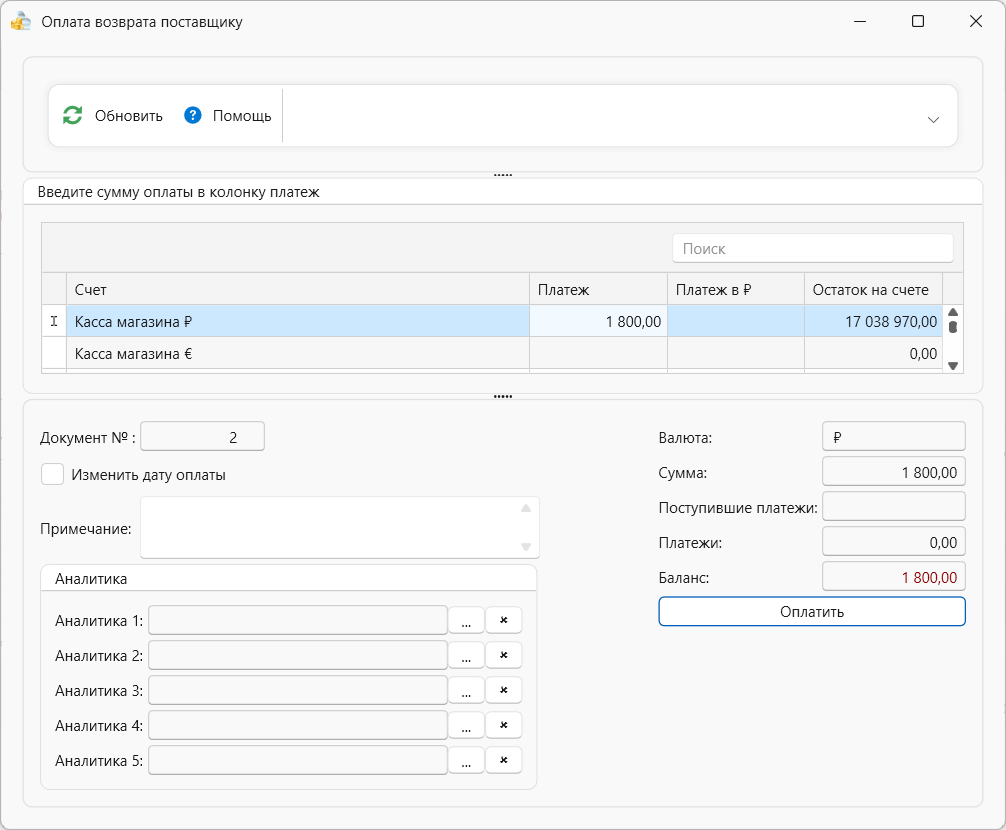
Task: Clear Аналитика 4 with its × button
Action: click(504, 725)
